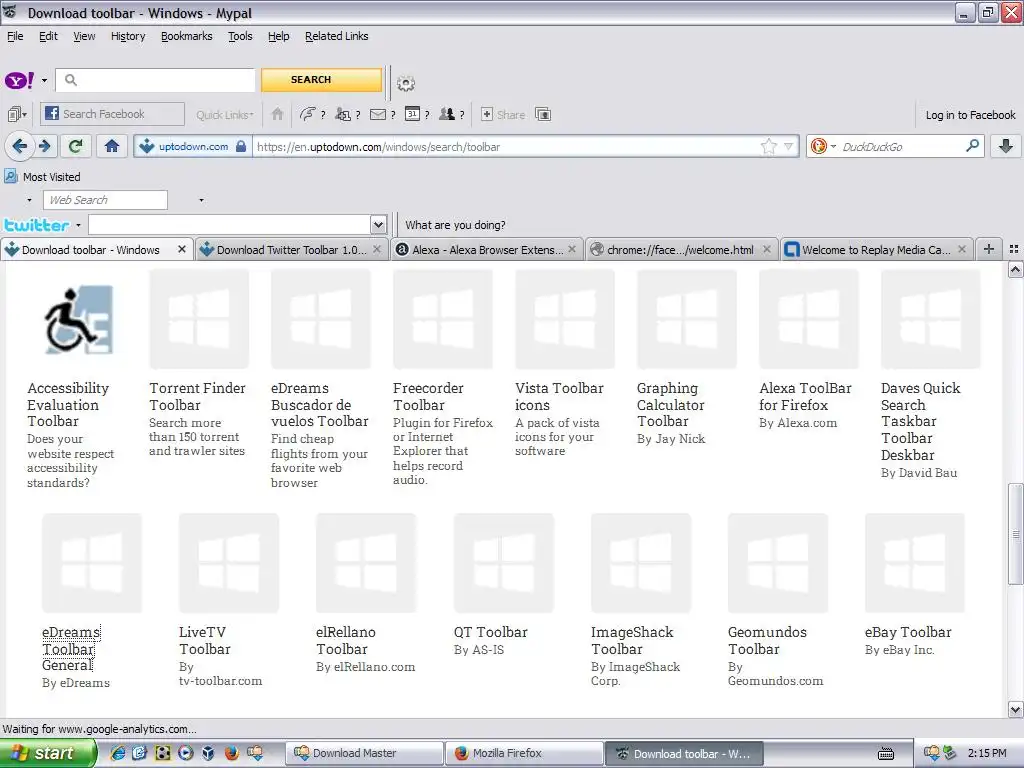The height and width of the screenshot is (768, 1024).
Task: Reload the current page
Action: (75, 146)
